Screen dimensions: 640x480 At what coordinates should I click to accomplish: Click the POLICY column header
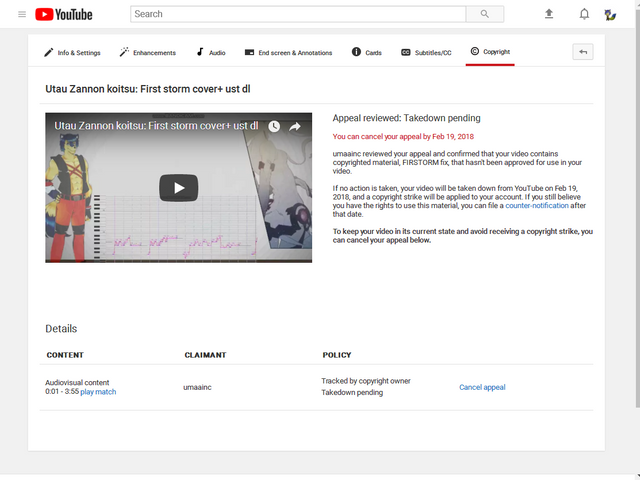[x=337, y=355]
